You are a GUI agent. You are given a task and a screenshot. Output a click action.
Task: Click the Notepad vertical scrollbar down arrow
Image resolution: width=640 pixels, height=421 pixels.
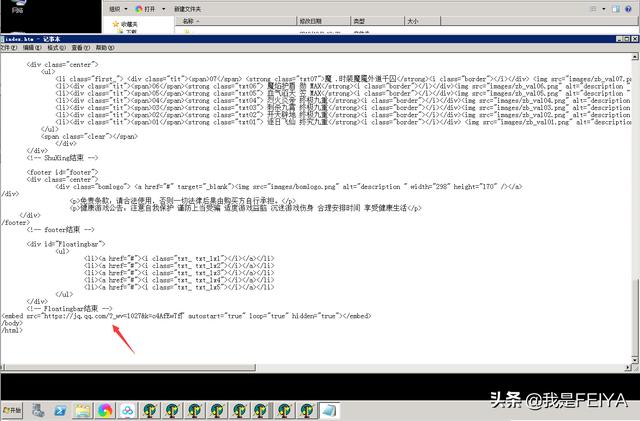pyautogui.click(x=635, y=359)
